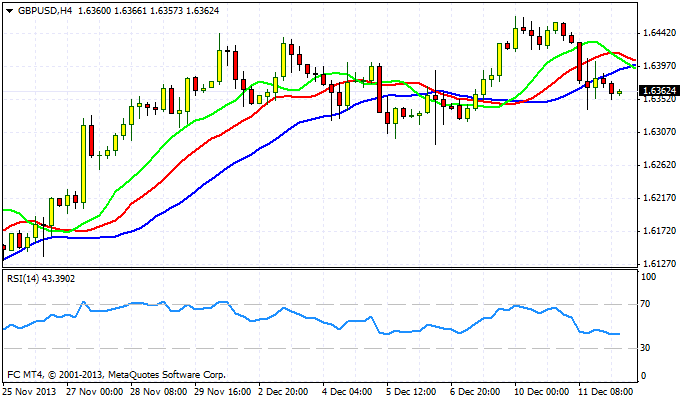This screenshot has width=680, height=400.
Task: Click the 5 Dec 12:00 time label
Action: (411, 392)
